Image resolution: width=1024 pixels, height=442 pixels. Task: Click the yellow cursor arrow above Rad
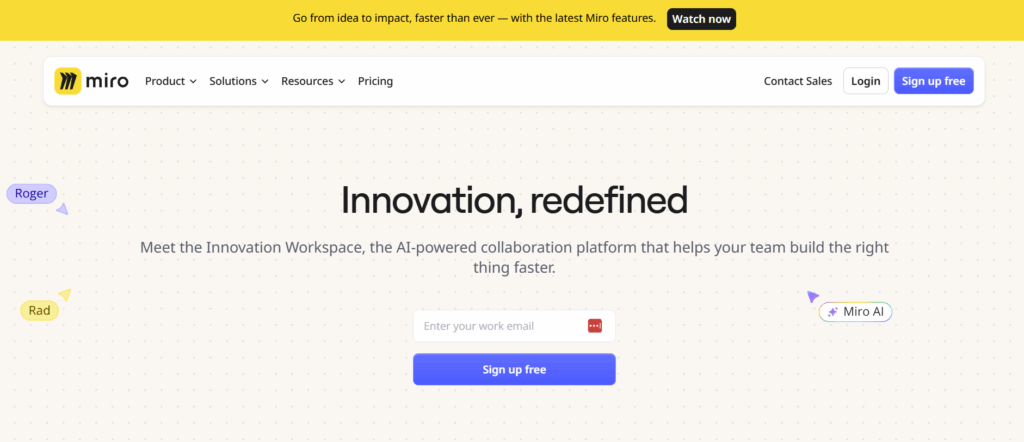pos(65,294)
